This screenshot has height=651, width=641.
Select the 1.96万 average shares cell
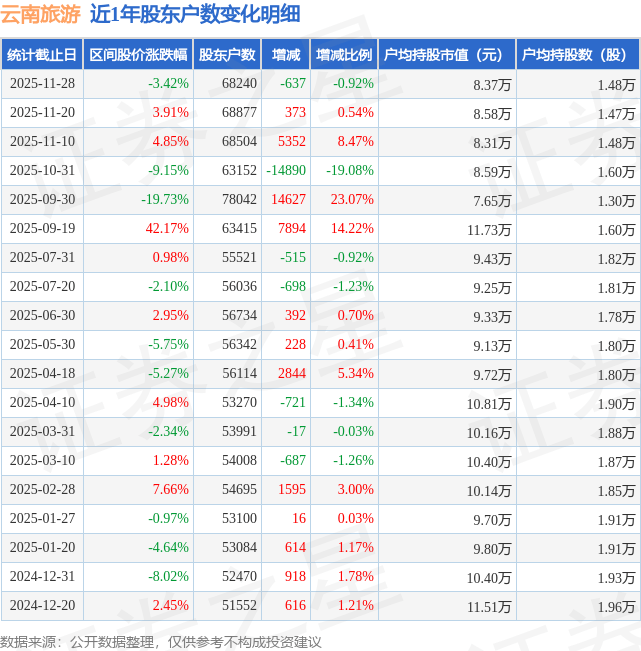(616, 606)
